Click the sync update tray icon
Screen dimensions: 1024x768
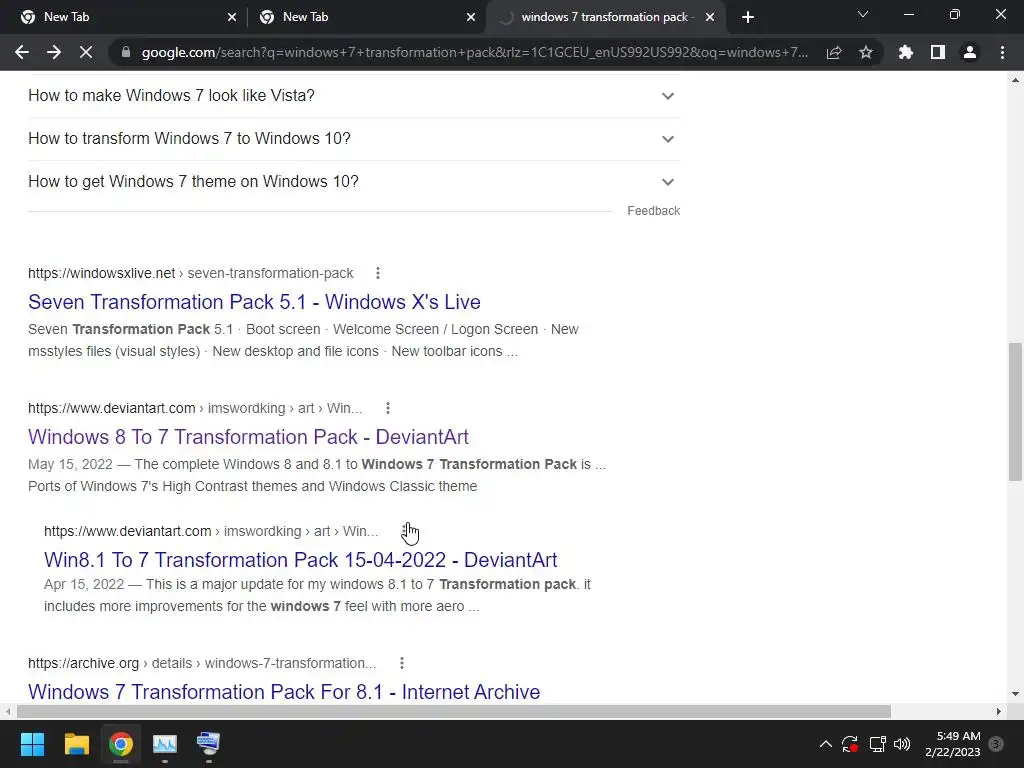coord(850,744)
